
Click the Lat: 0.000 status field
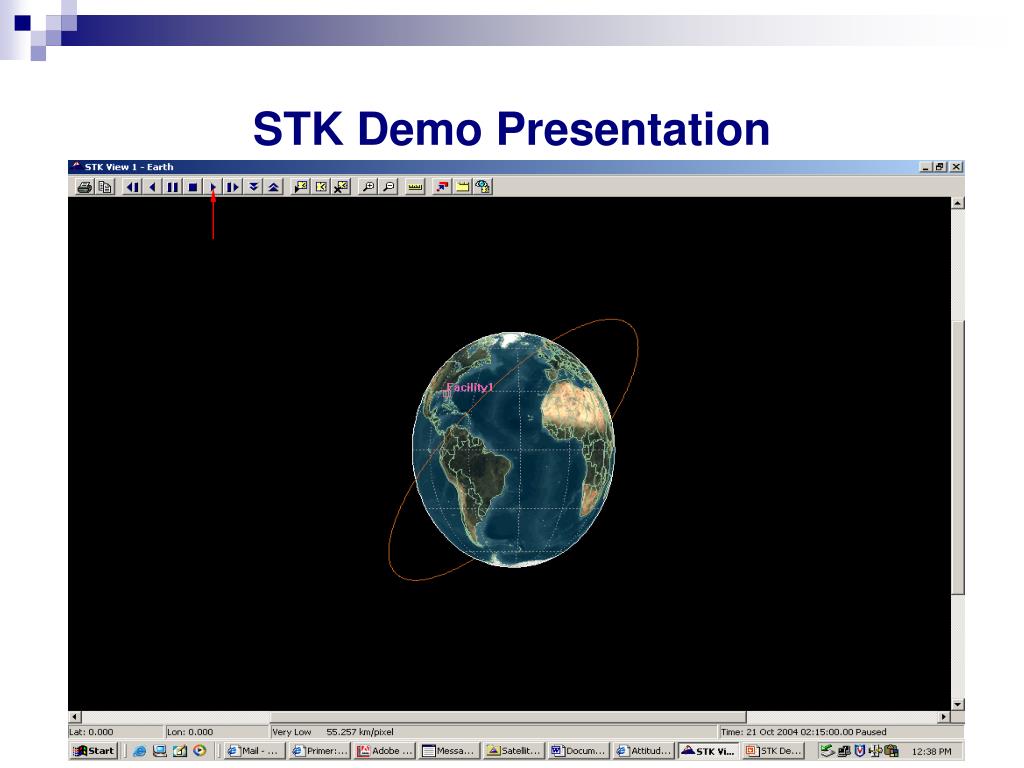(x=115, y=732)
